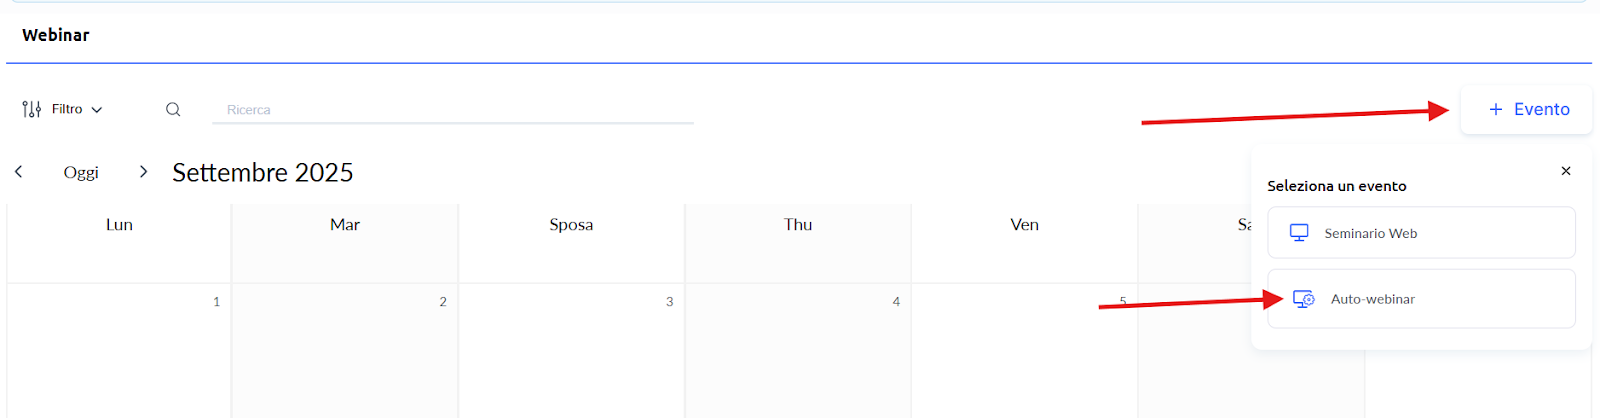Expand the Filtro dropdown chevron

click(97, 110)
